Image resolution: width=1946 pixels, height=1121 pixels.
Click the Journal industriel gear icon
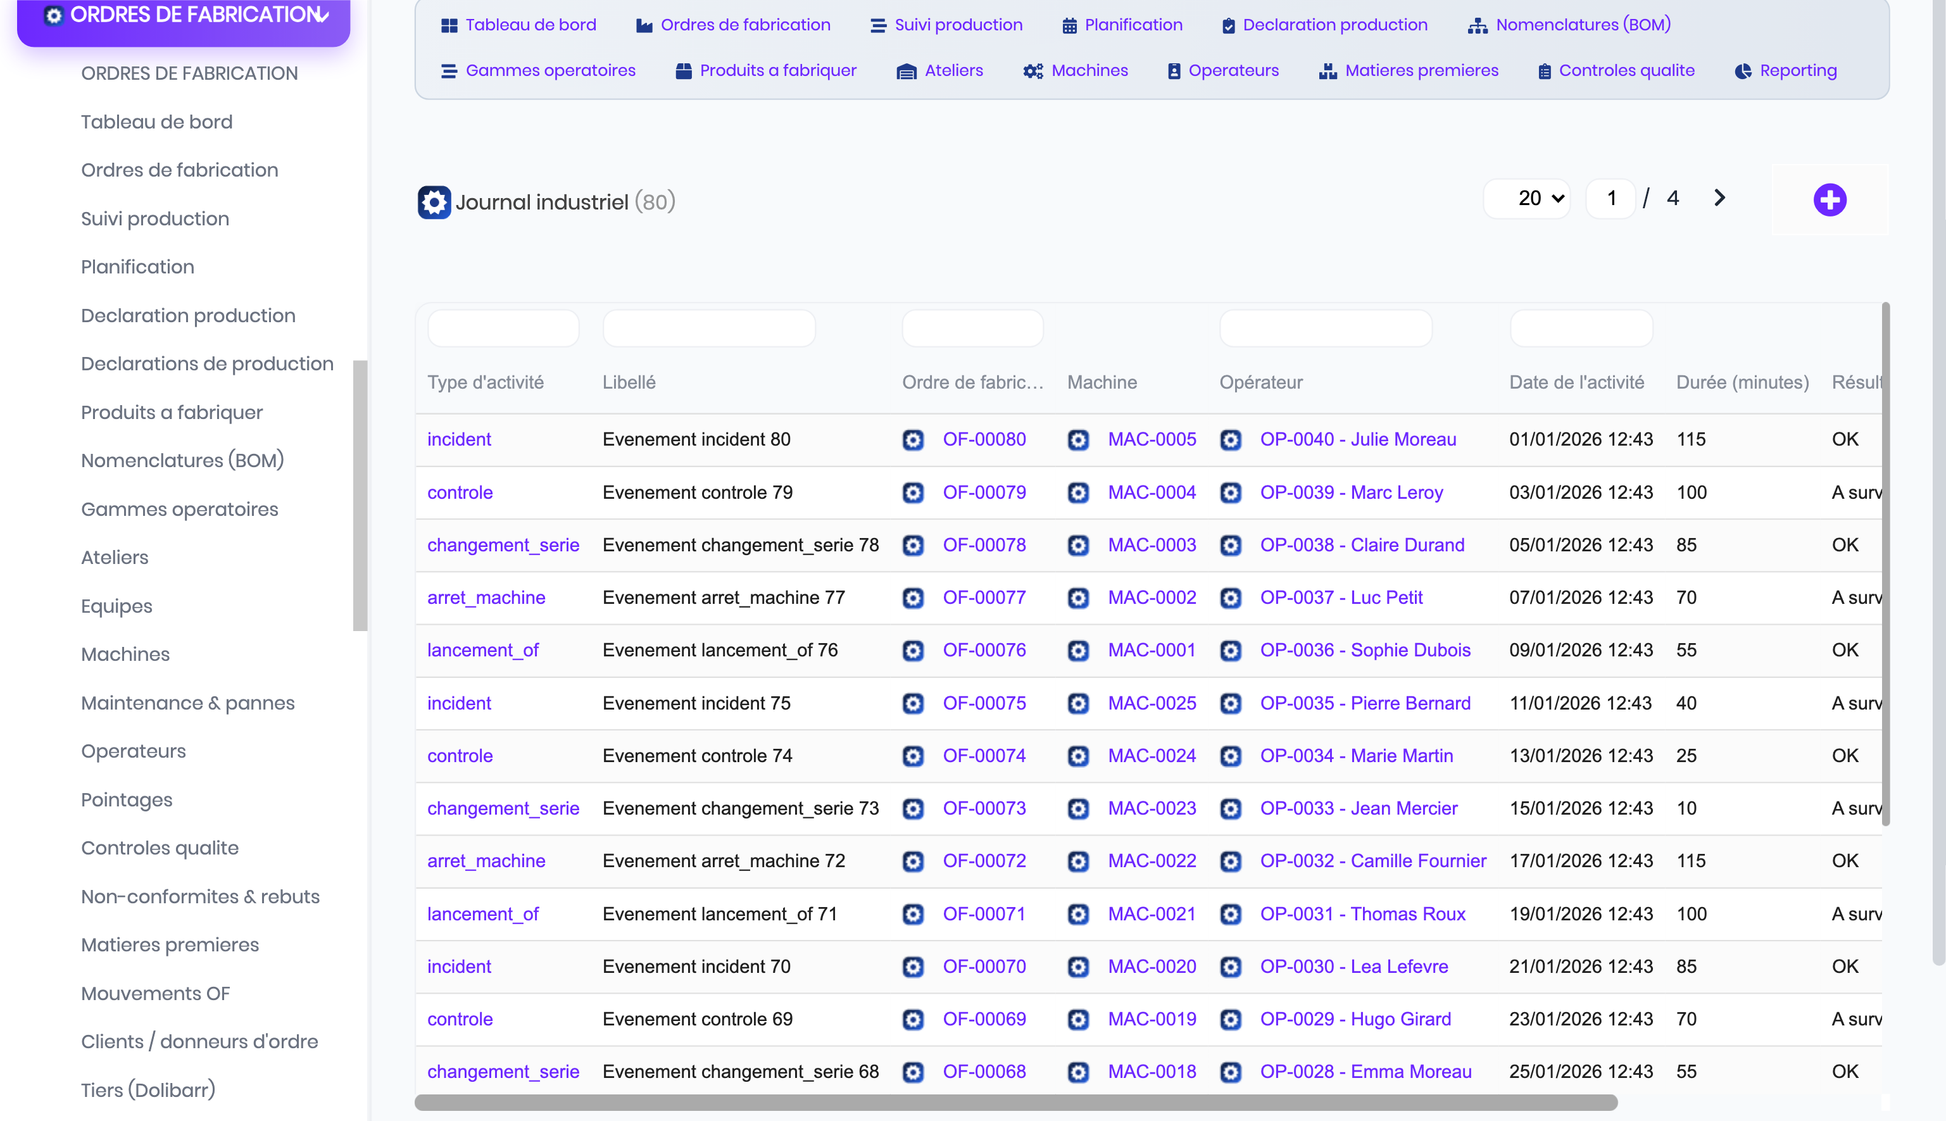(x=434, y=202)
